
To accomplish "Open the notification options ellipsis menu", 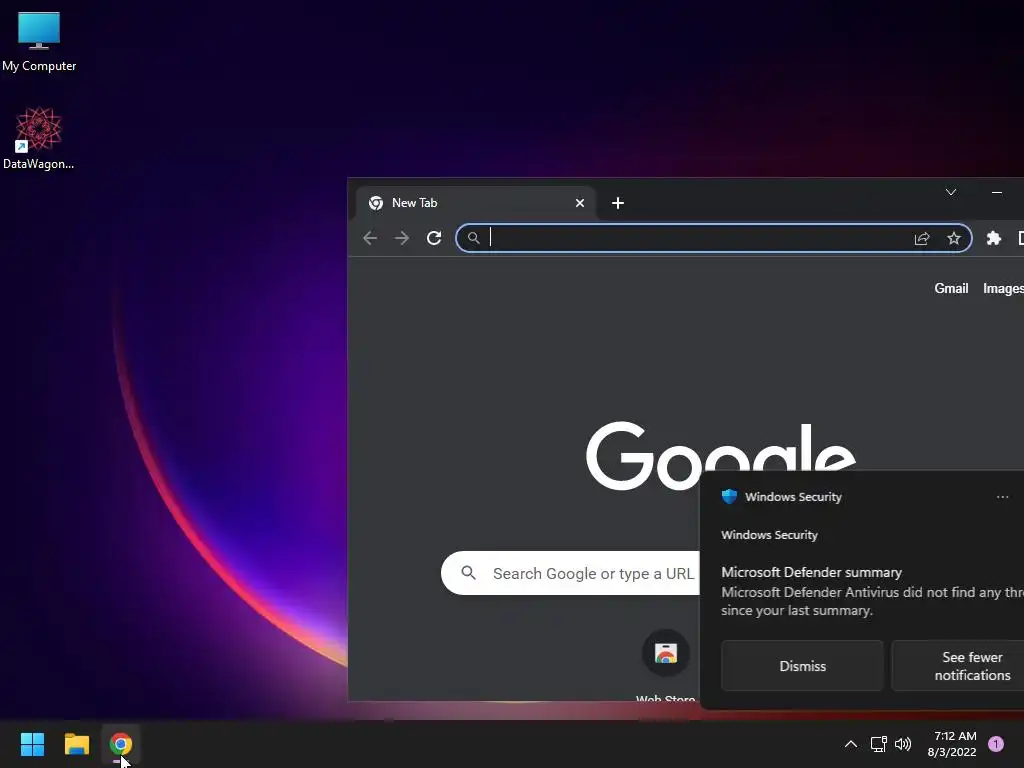I will pyautogui.click(x=1002, y=497).
